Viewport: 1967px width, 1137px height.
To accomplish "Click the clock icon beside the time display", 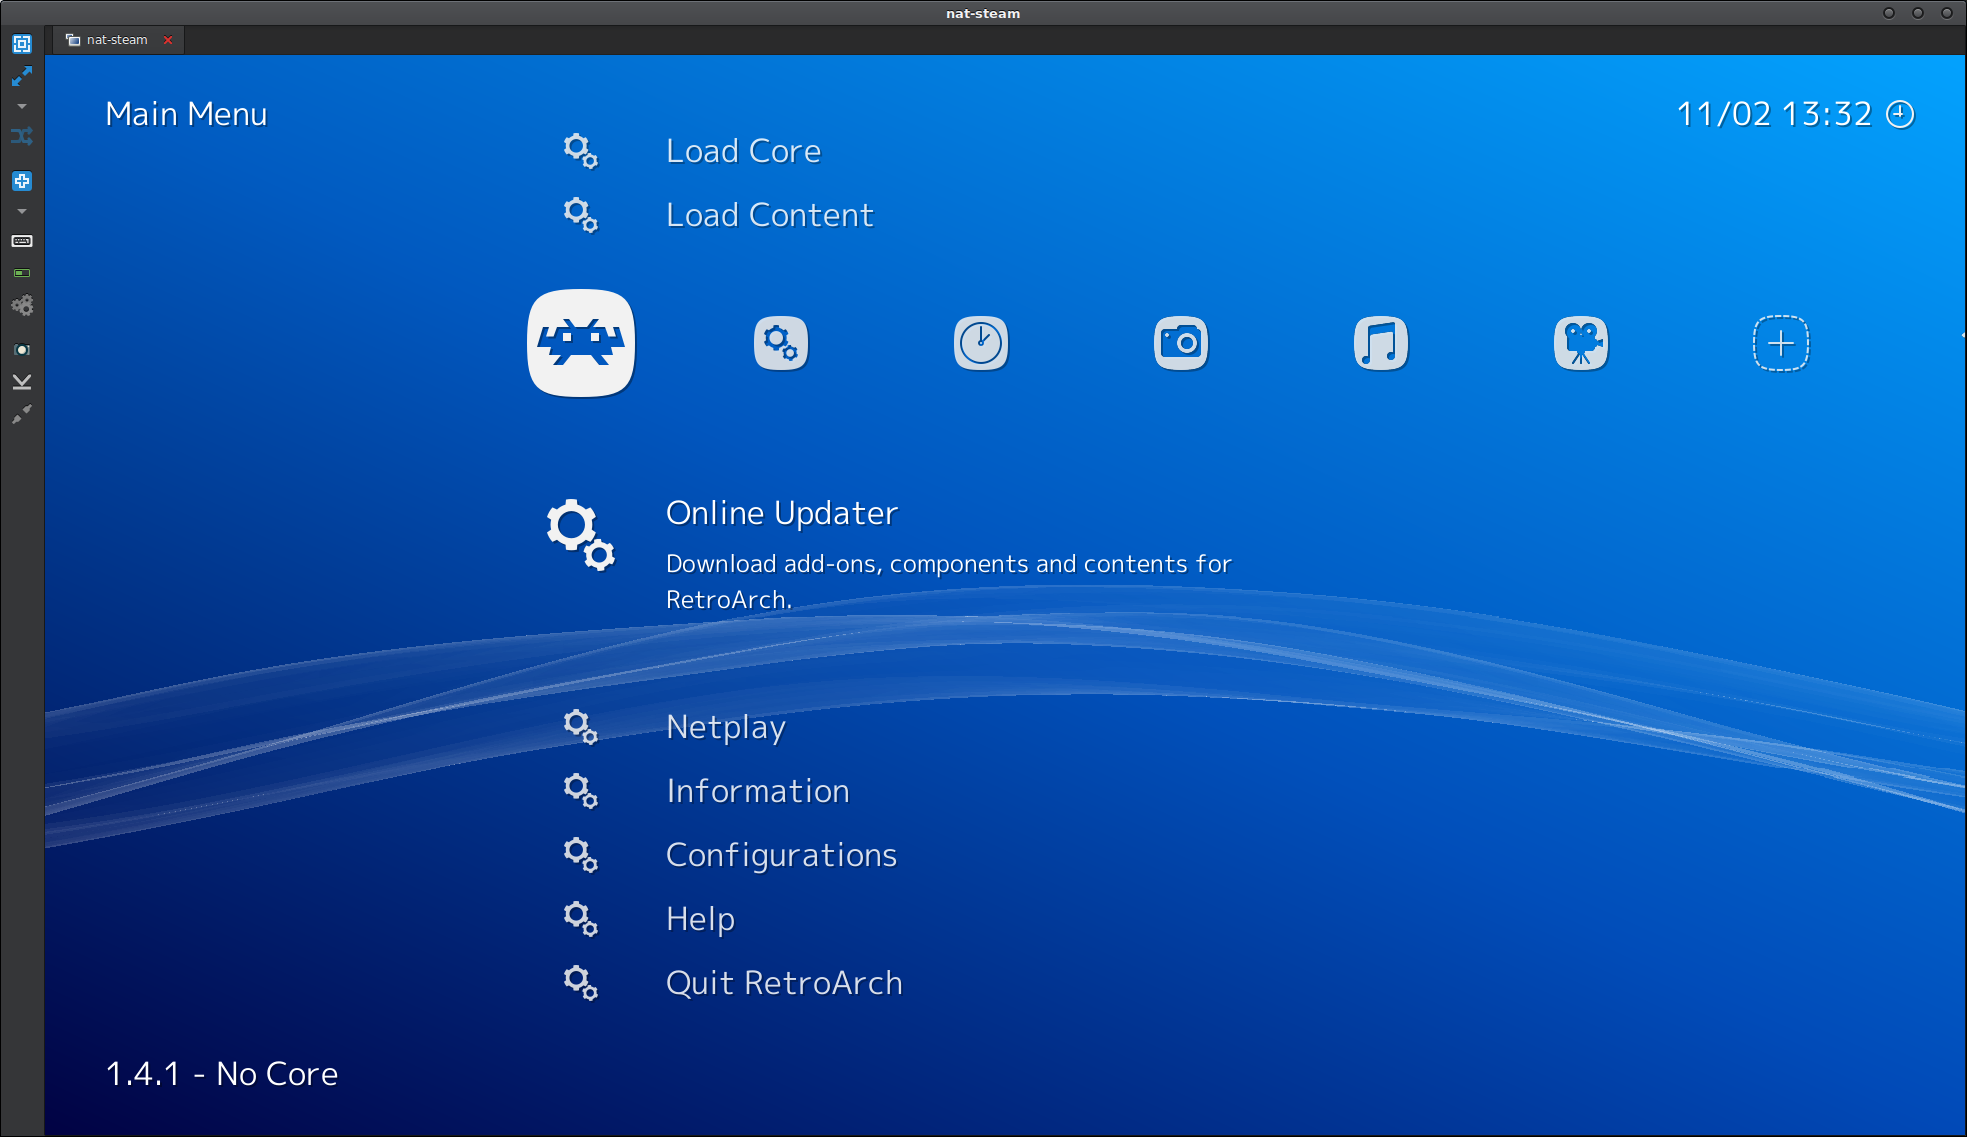I will 1901,114.
